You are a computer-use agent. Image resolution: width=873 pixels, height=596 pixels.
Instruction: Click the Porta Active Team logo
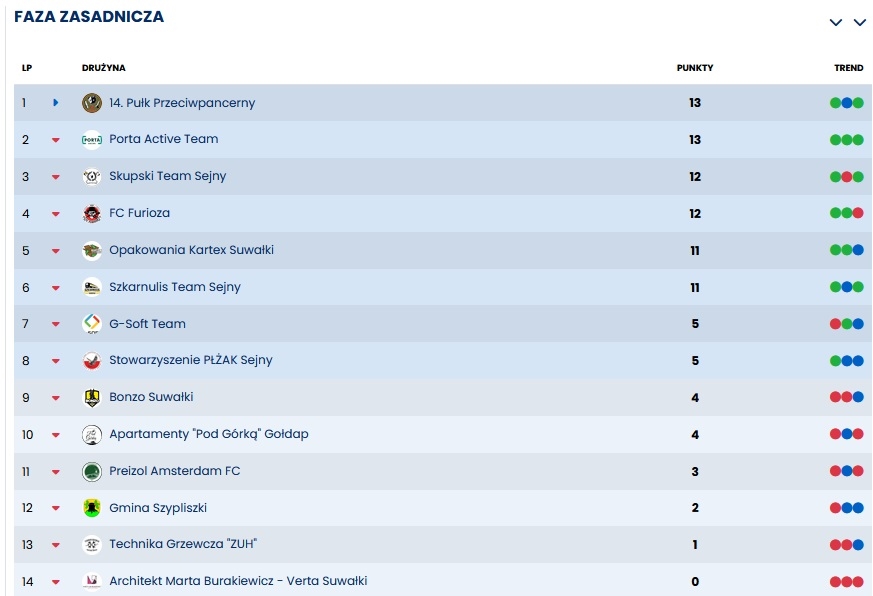pos(92,139)
